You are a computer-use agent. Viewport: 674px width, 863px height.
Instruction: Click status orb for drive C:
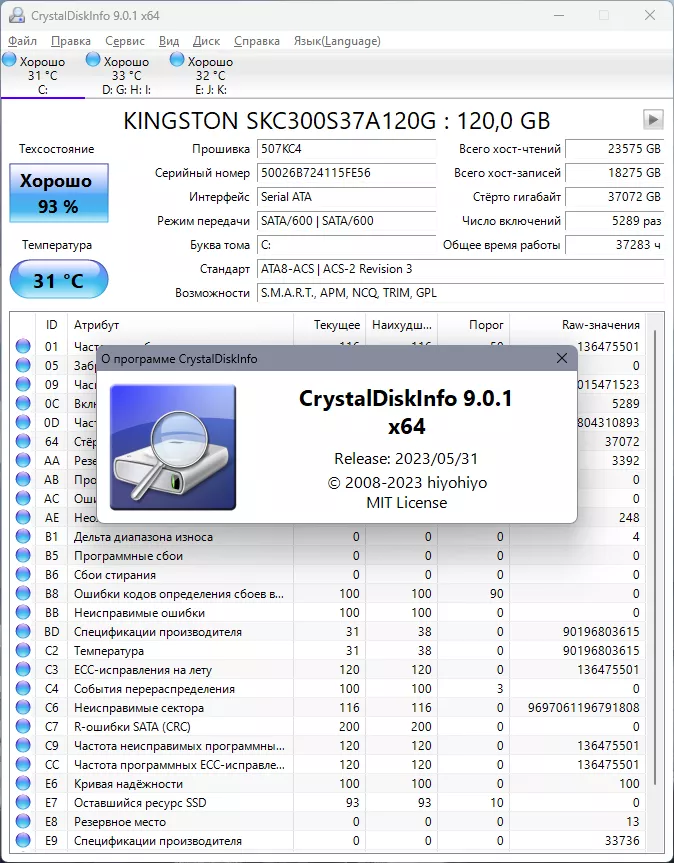(x=10, y=61)
